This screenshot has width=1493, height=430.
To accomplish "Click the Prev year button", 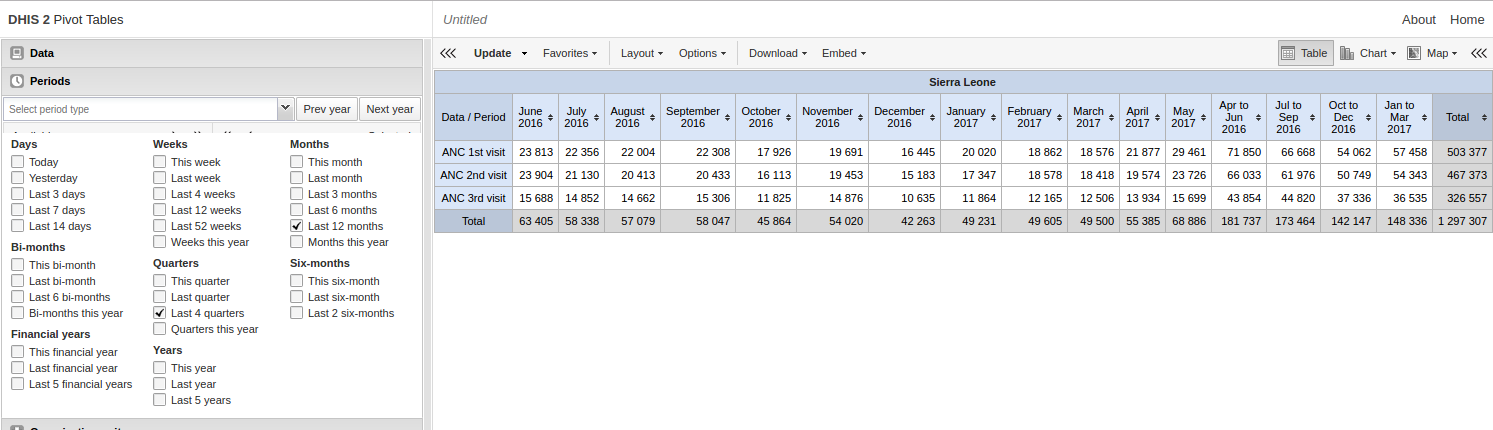I will tap(327, 109).
